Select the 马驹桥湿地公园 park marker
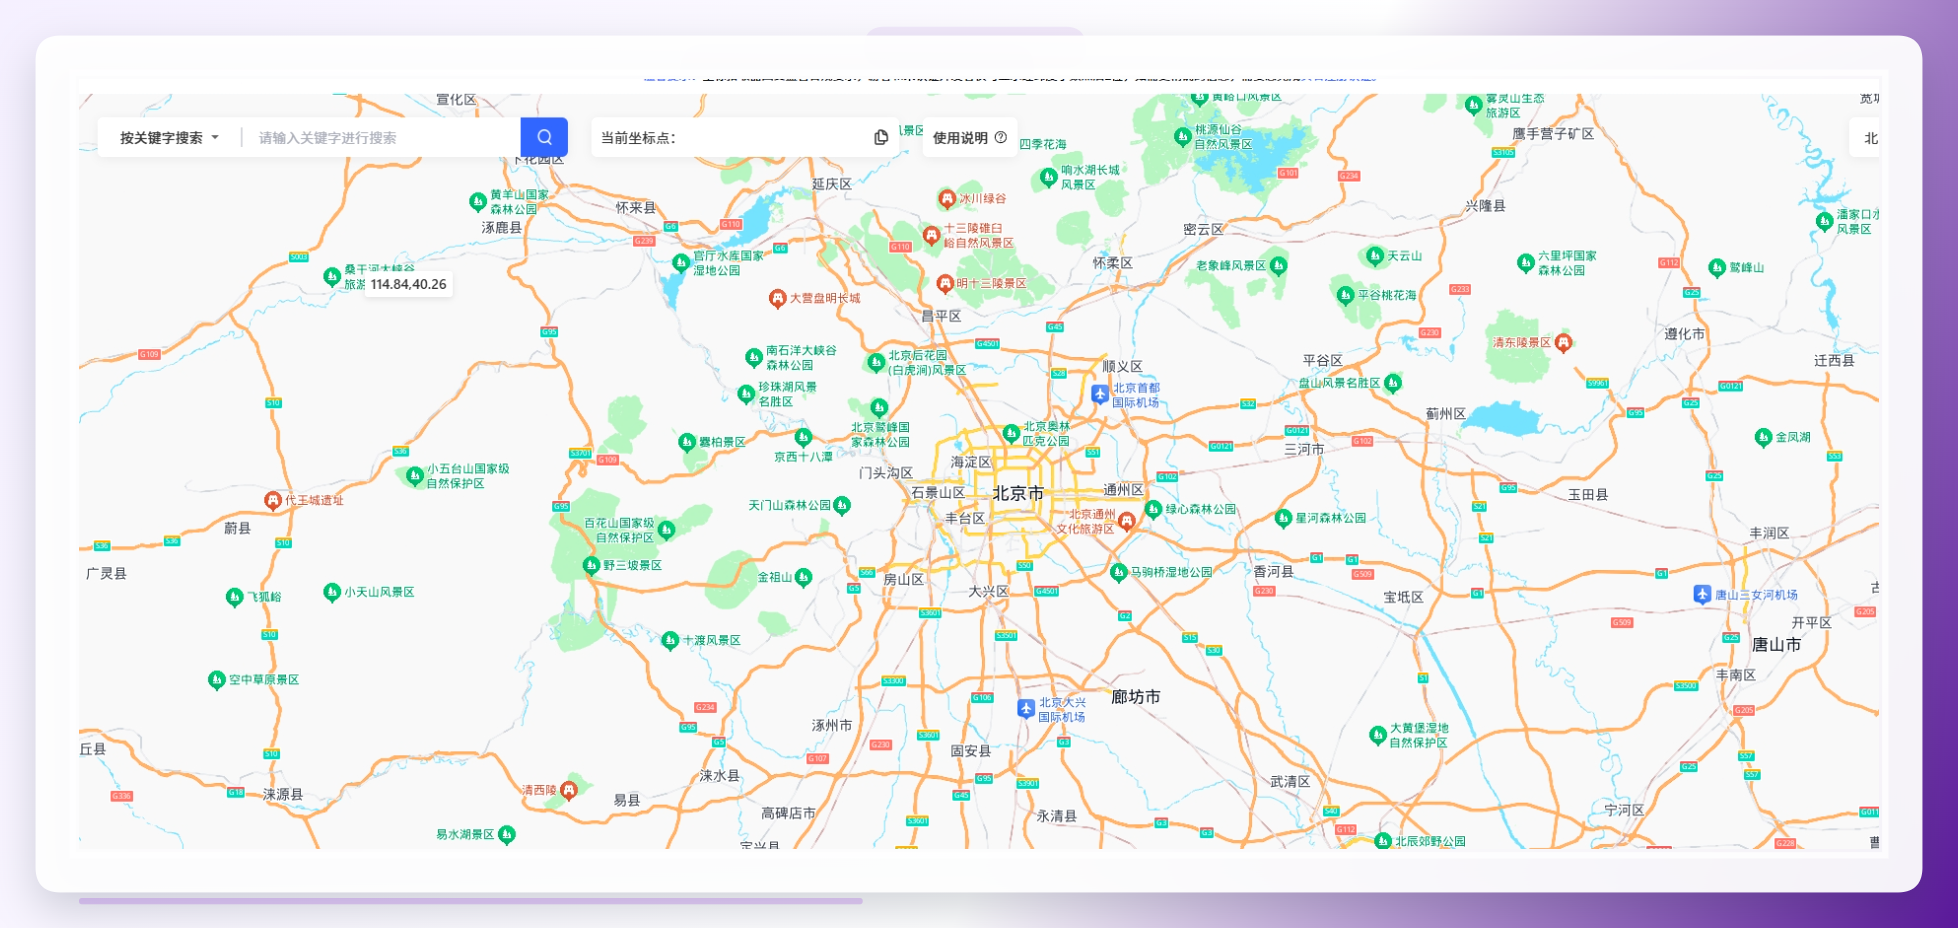This screenshot has height=928, width=1958. 1119,572
